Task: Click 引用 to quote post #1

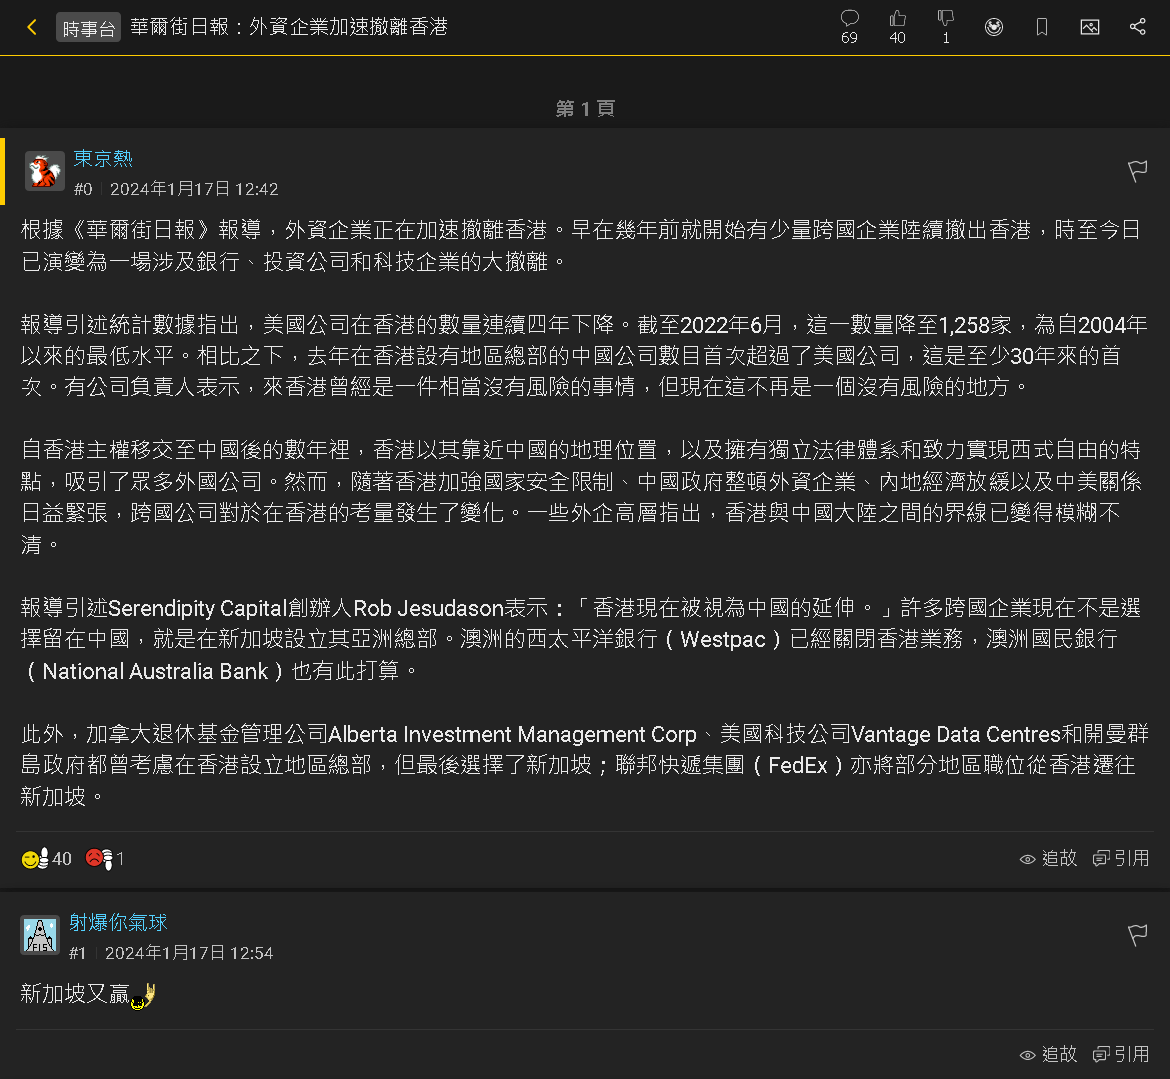Action: pyautogui.click(x=1121, y=1054)
